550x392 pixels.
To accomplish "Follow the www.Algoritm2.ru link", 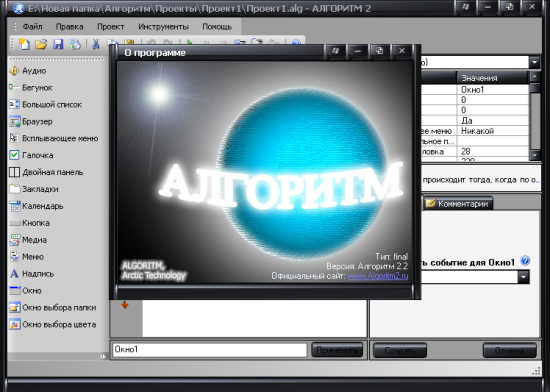I will (378, 276).
